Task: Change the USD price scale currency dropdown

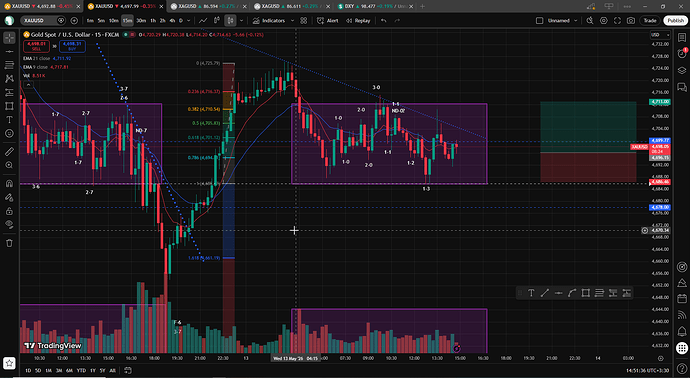Action: [660, 35]
